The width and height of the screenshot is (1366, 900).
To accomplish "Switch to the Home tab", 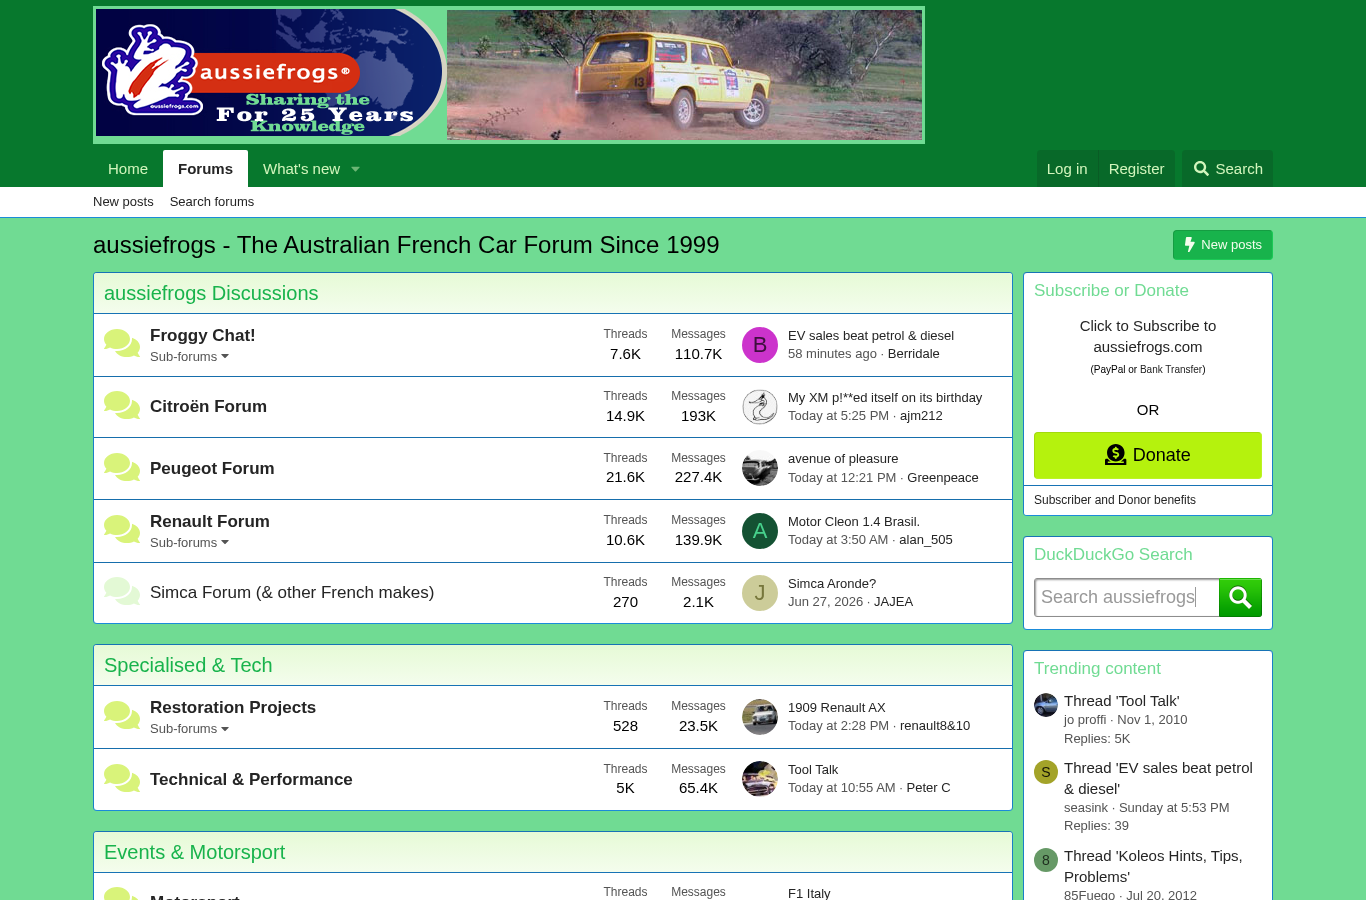I will [x=128, y=169].
